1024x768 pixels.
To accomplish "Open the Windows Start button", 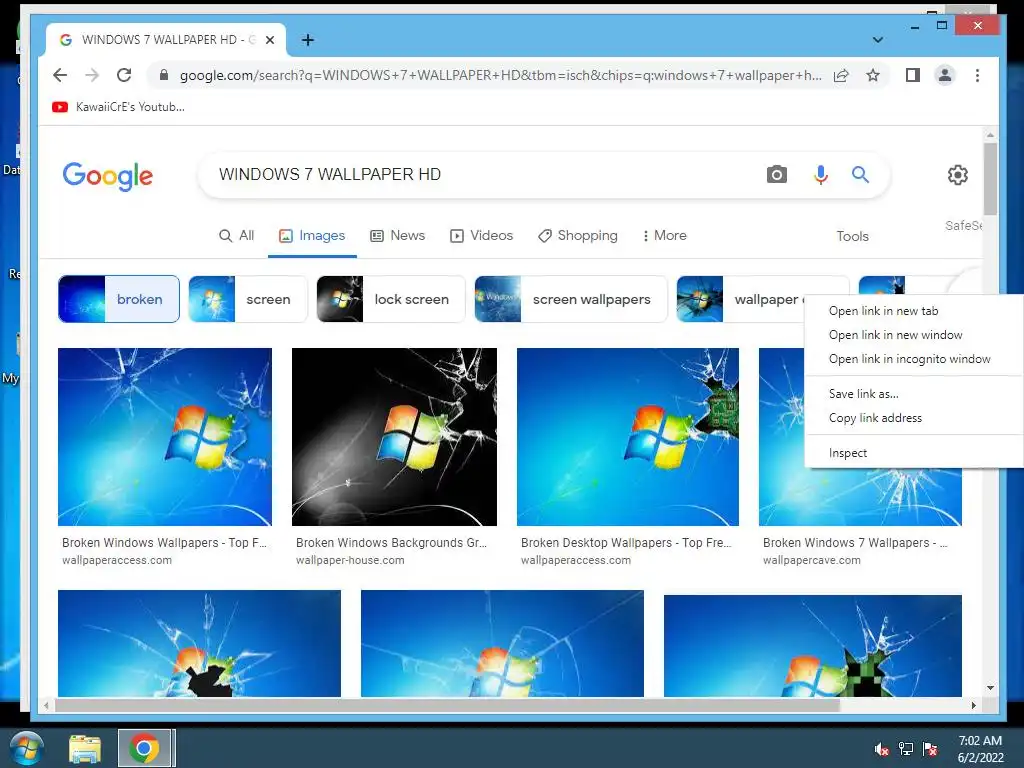I will pos(26,748).
